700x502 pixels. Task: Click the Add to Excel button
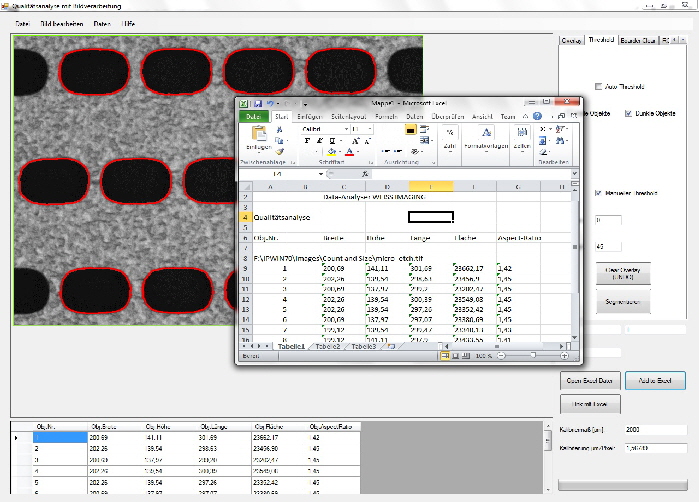(x=655, y=381)
